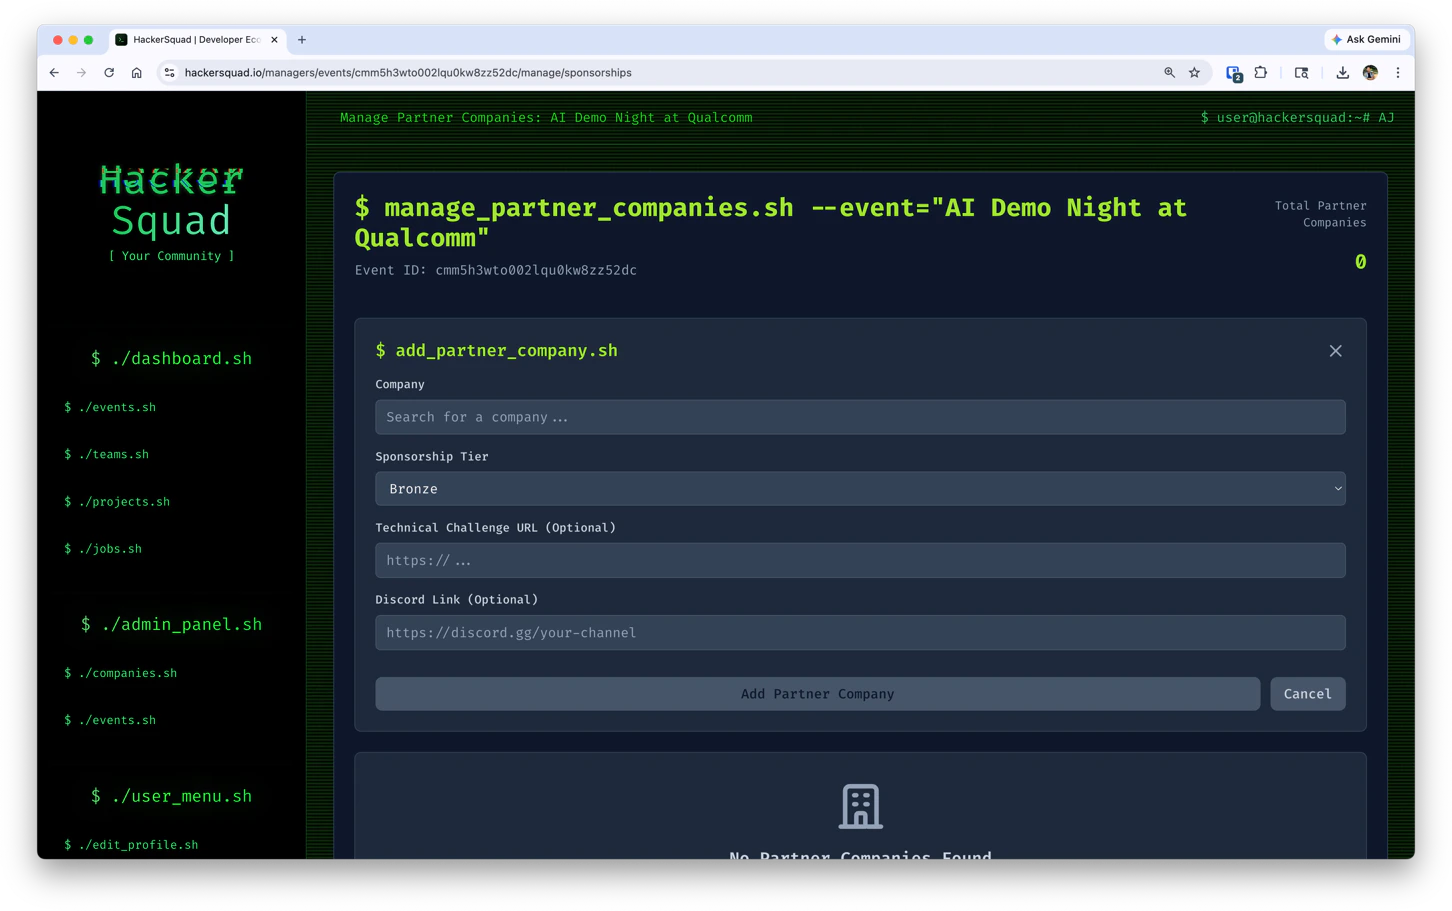1452x911 pixels.
Task: Reload the page with the refresh icon
Action: click(109, 73)
